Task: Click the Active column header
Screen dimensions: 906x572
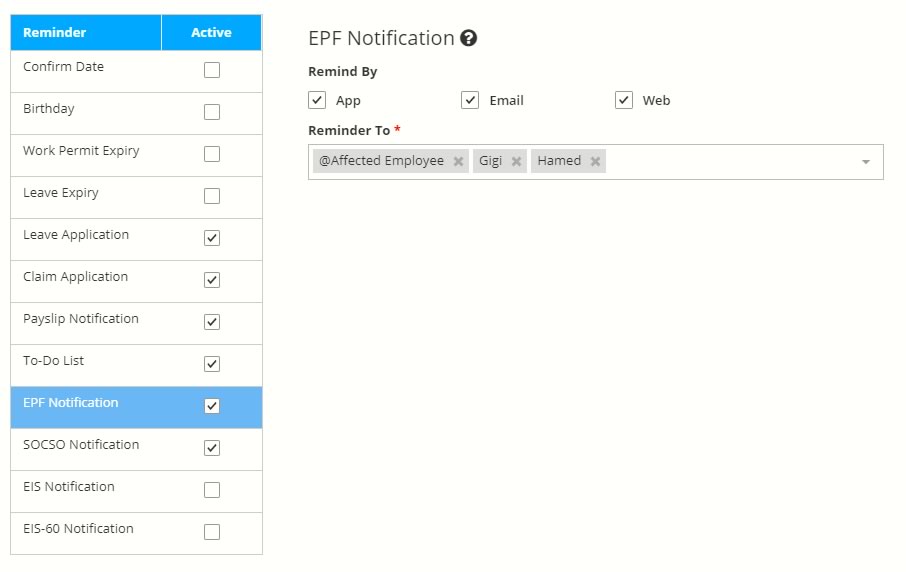Action: click(211, 33)
